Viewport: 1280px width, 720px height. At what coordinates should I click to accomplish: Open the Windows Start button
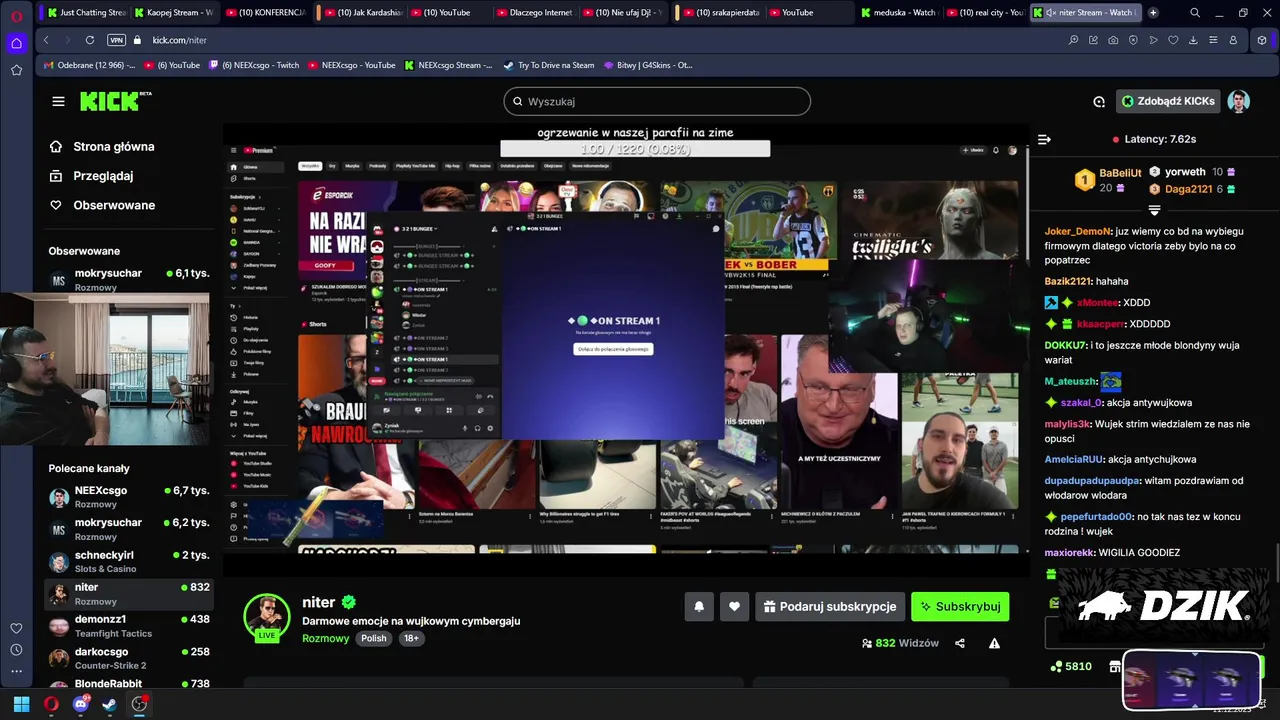click(21, 704)
